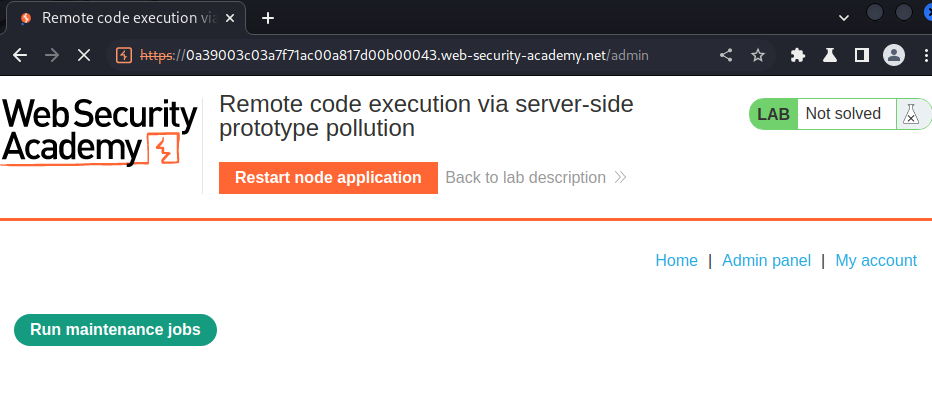This screenshot has height=404, width=932.
Task: Click the lab flask status icon
Action: coord(911,113)
